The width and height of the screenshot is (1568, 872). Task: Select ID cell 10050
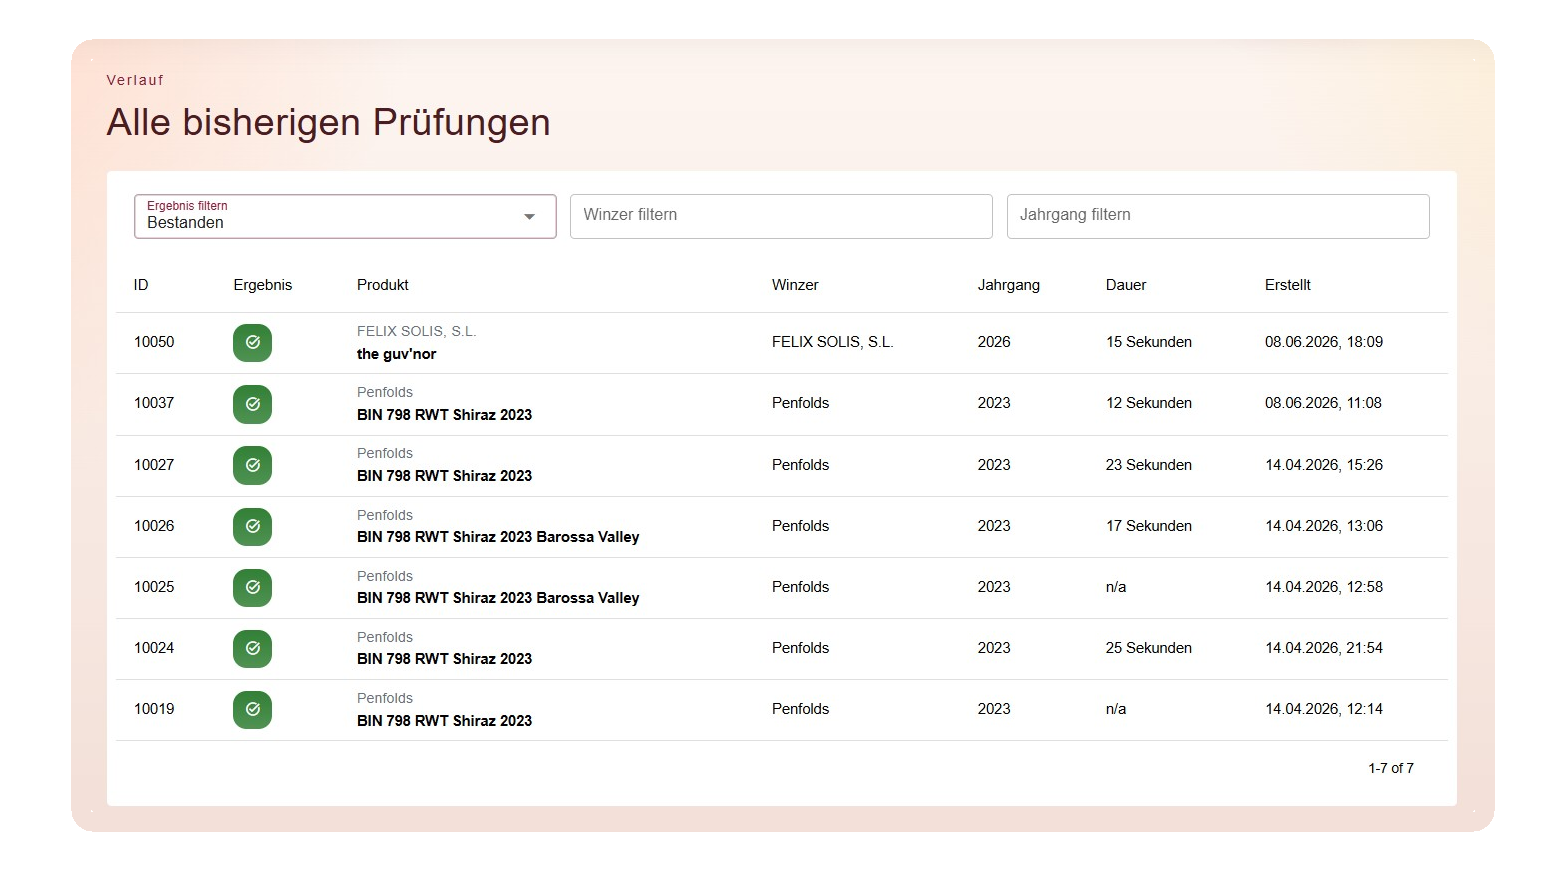click(154, 342)
